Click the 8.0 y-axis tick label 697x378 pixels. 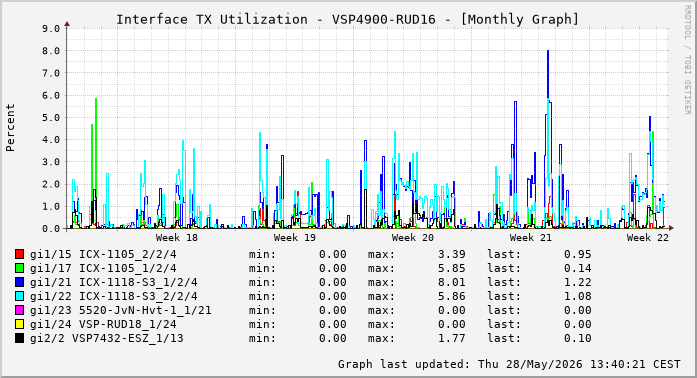coord(51,51)
